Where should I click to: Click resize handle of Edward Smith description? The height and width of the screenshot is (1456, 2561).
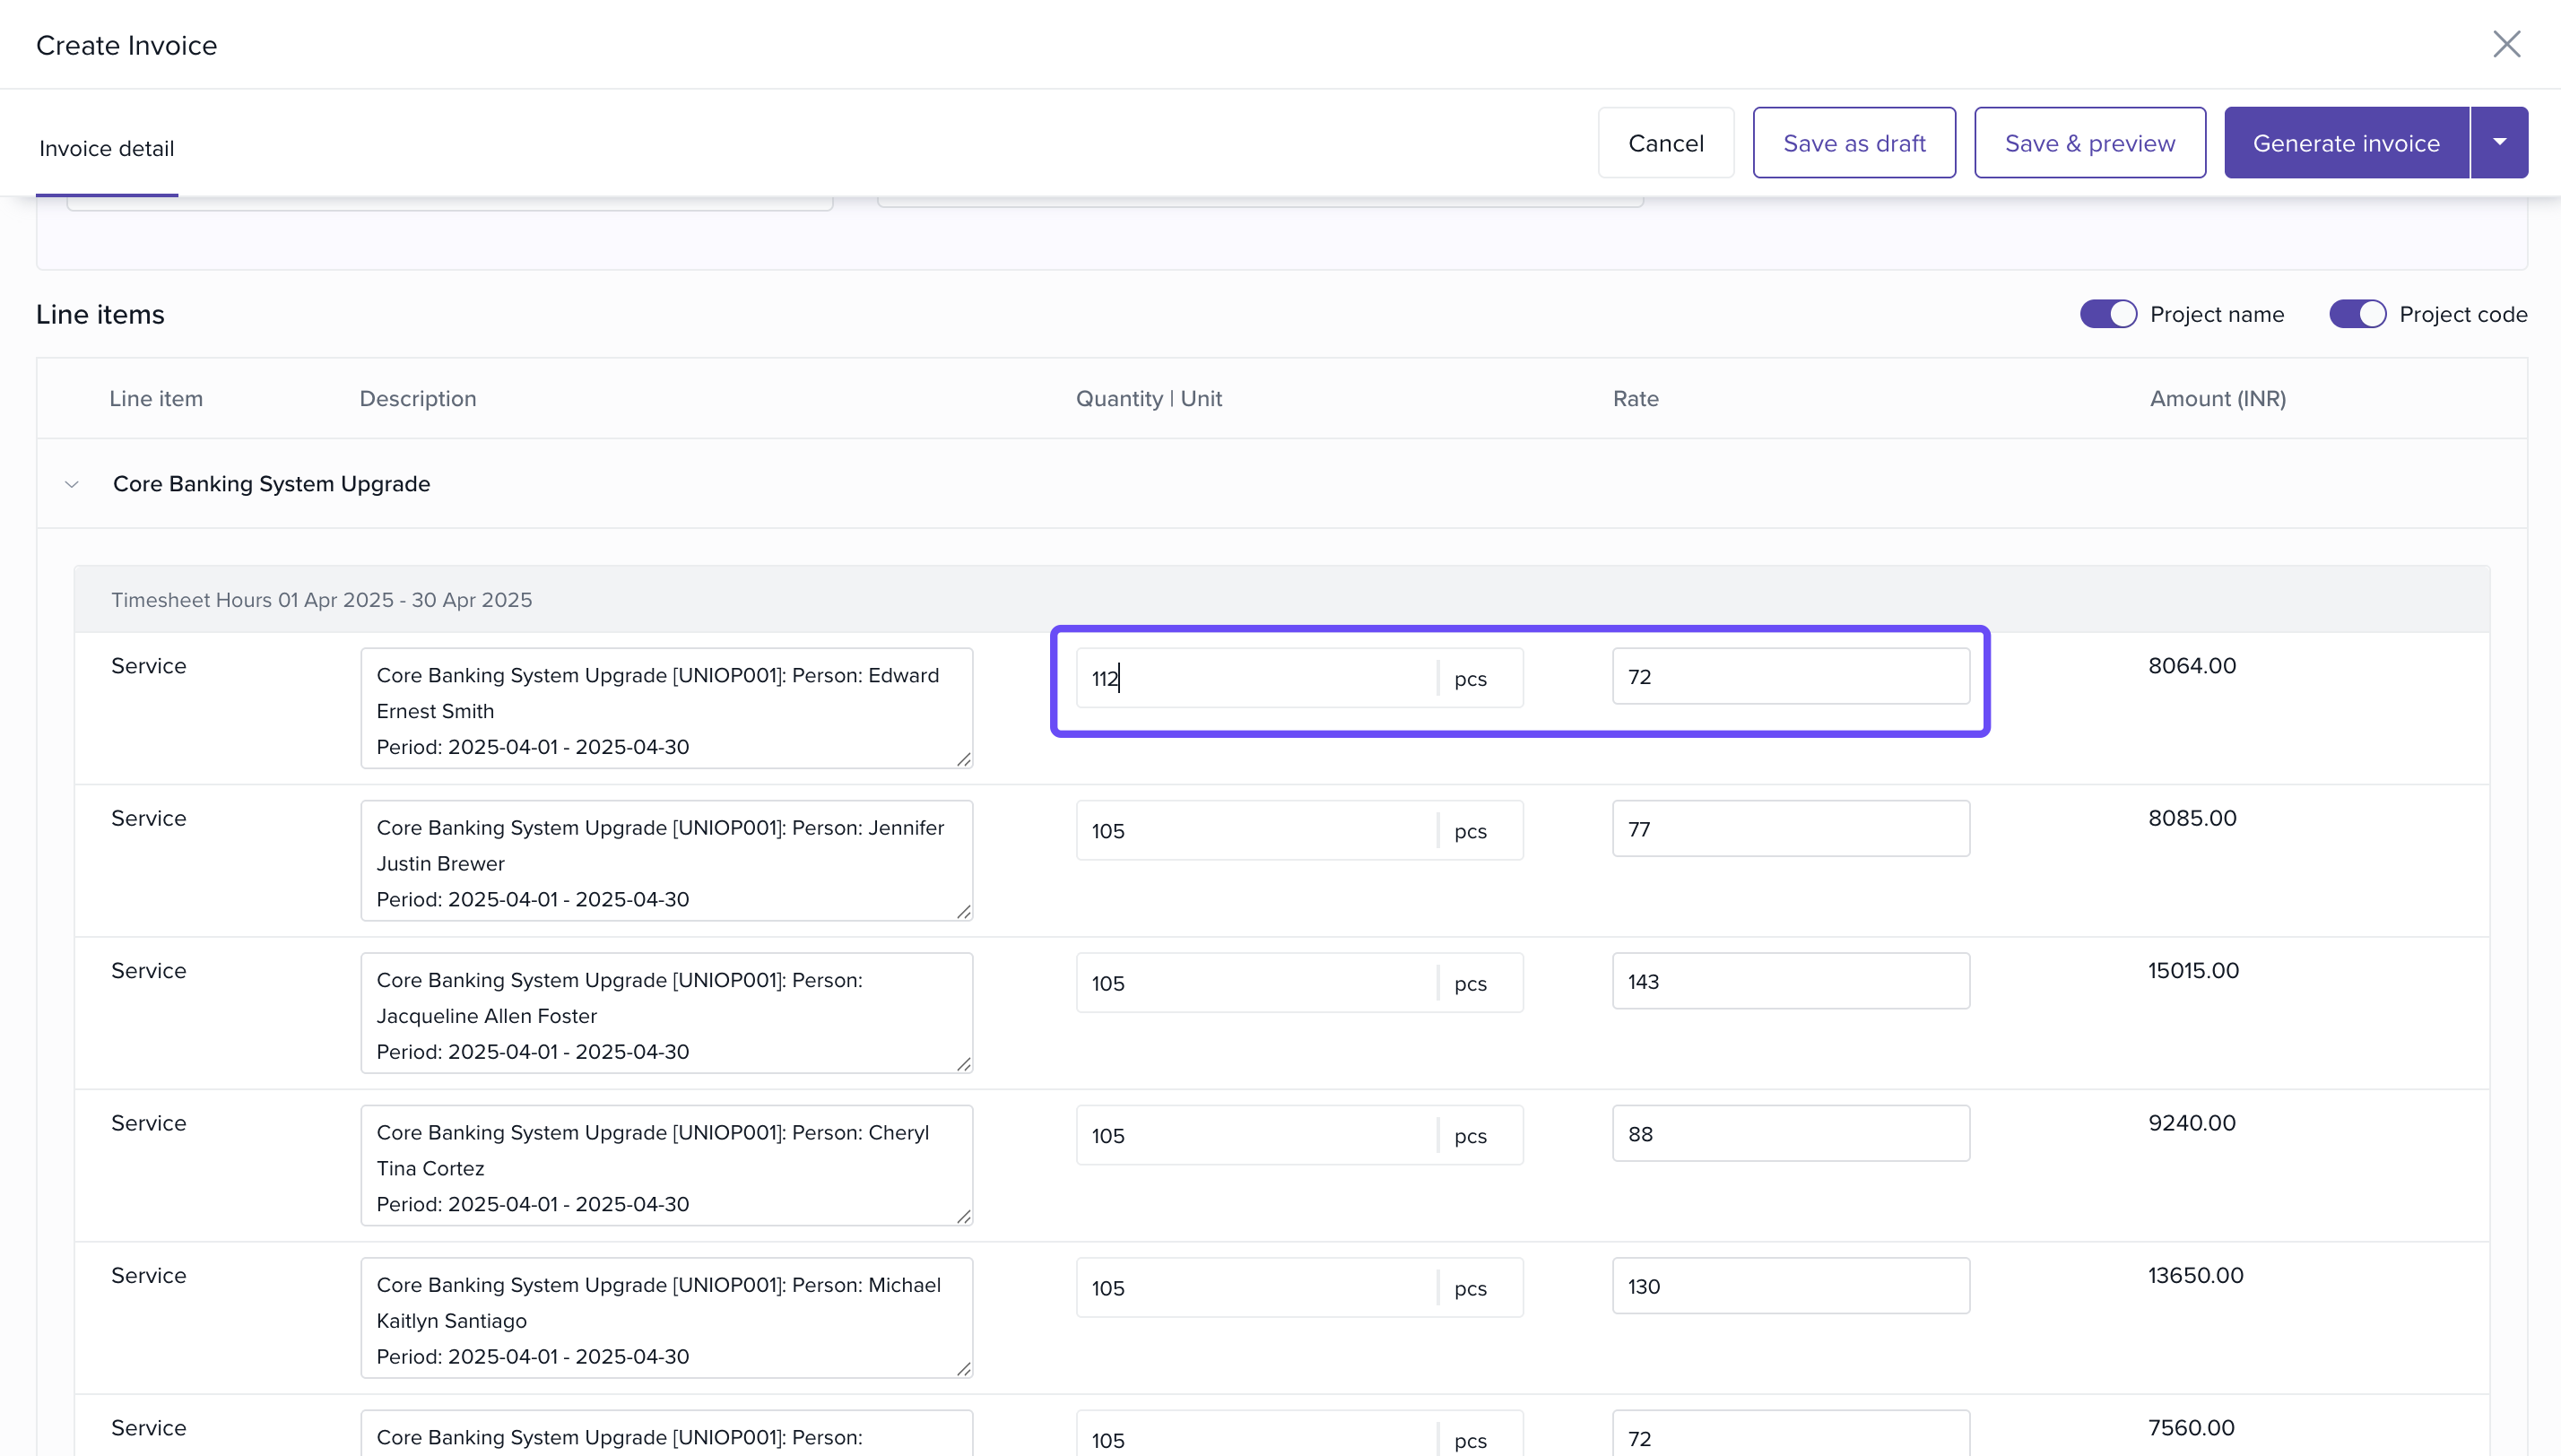pyautogui.click(x=963, y=760)
